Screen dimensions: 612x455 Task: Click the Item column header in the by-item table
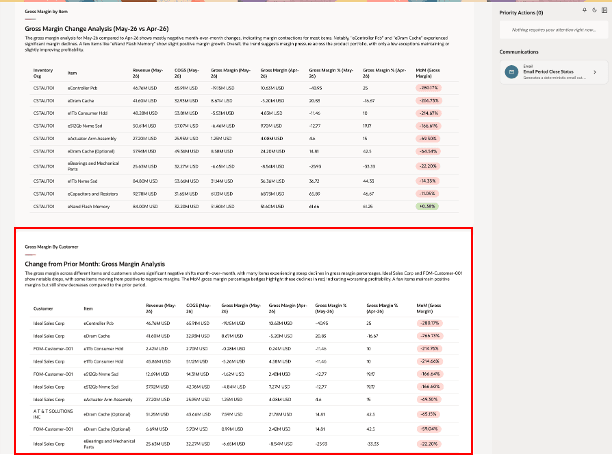[x=72, y=73]
